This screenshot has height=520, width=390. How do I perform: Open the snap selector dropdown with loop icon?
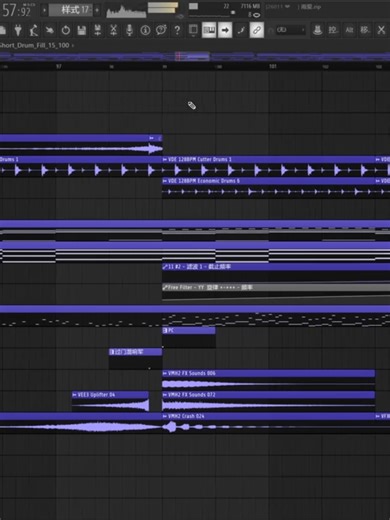(x=290, y=30)
